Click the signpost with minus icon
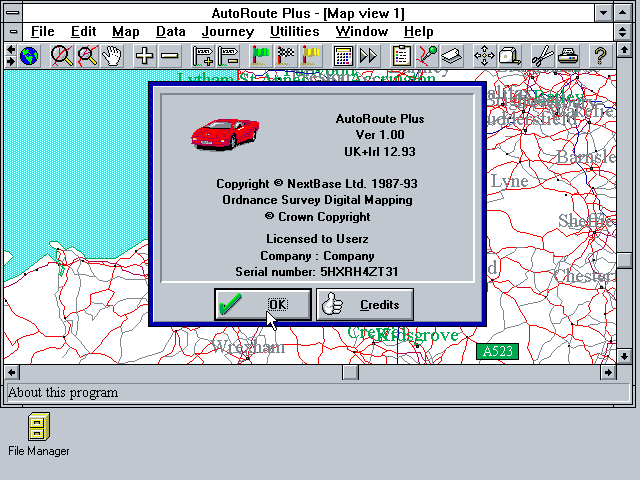This screenshot has width=640, height=480. click(x=228, y=56)
